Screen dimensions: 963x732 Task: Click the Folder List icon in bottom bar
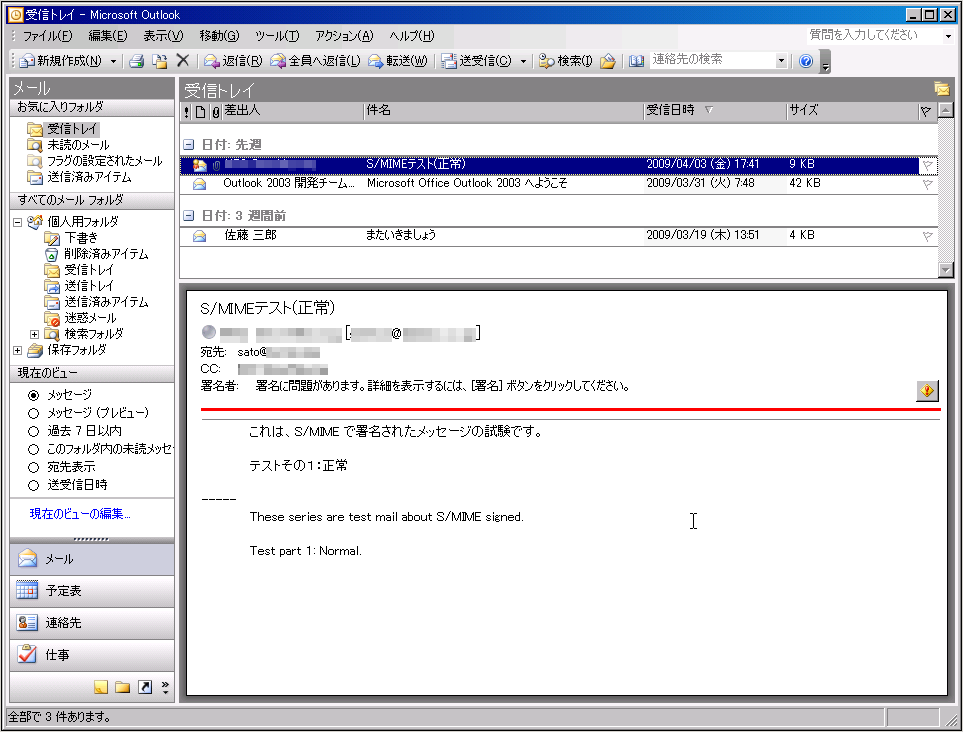pyautogui.click(x=123, y=687)
